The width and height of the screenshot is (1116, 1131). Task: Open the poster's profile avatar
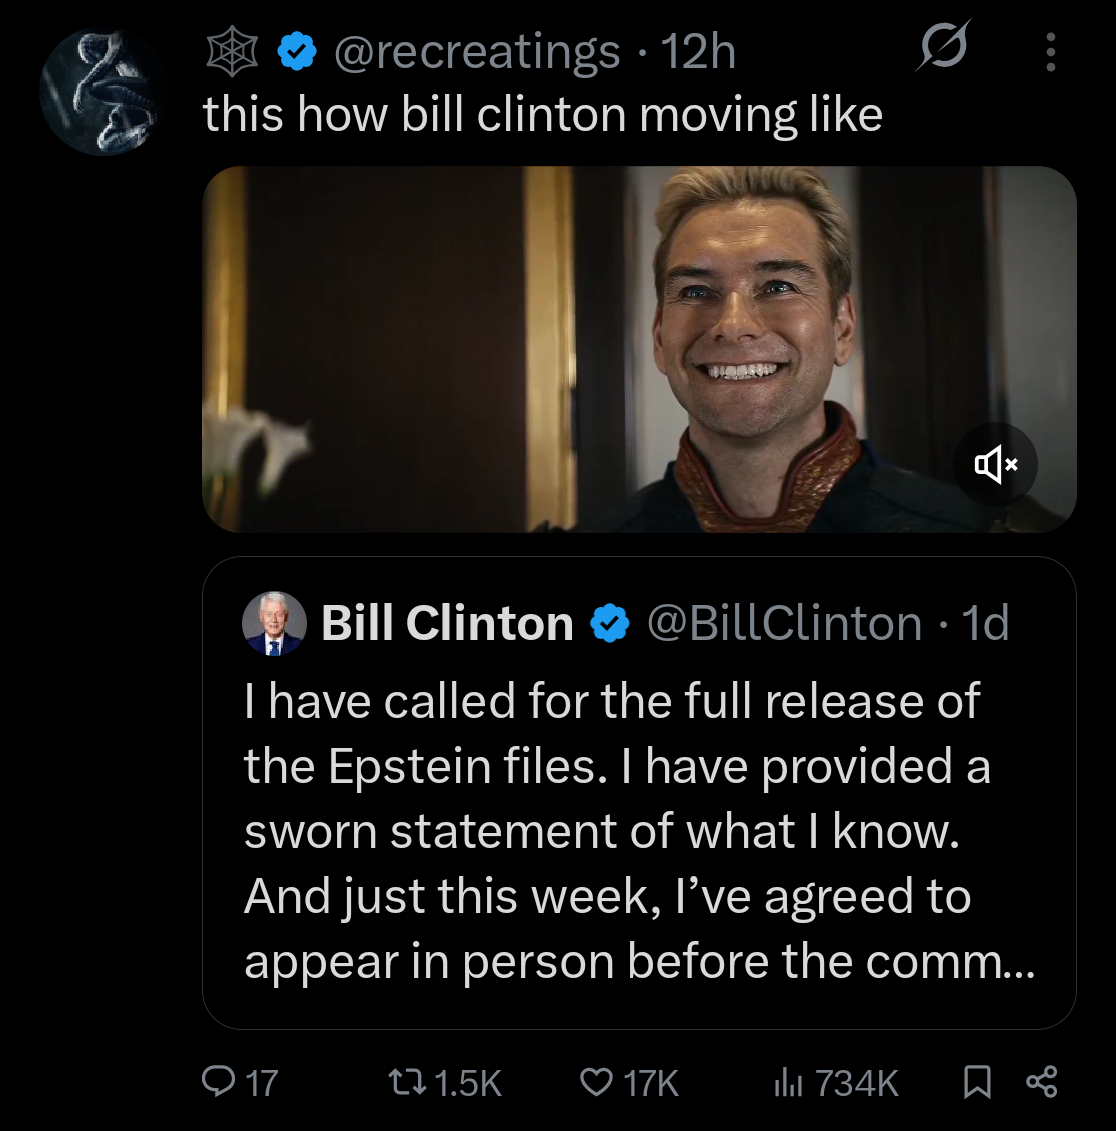click(101, 91)
